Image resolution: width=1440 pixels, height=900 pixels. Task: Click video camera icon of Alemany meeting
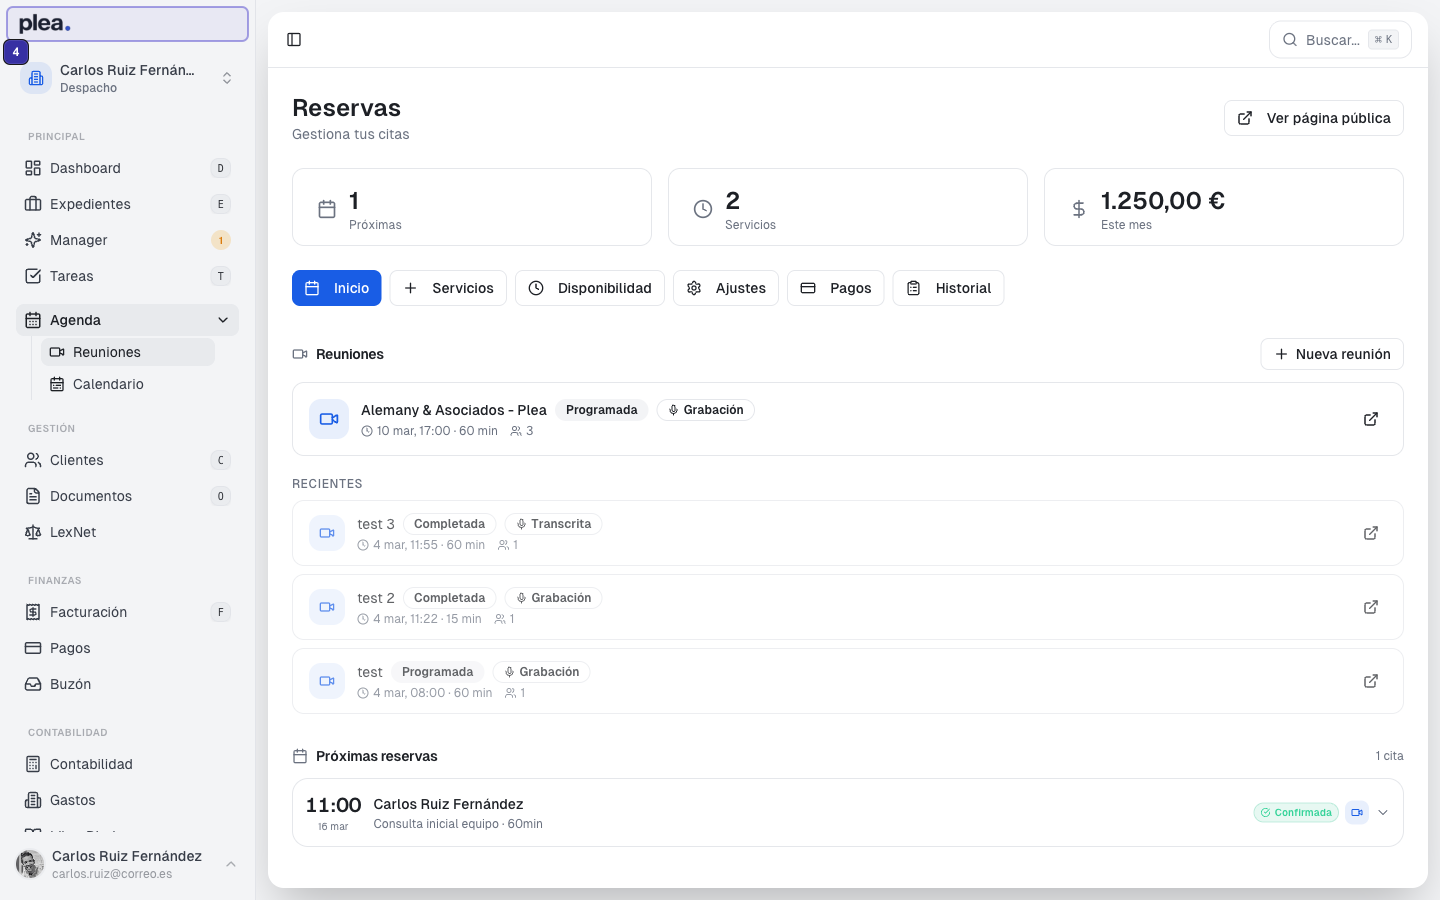(x=329, y=419)
